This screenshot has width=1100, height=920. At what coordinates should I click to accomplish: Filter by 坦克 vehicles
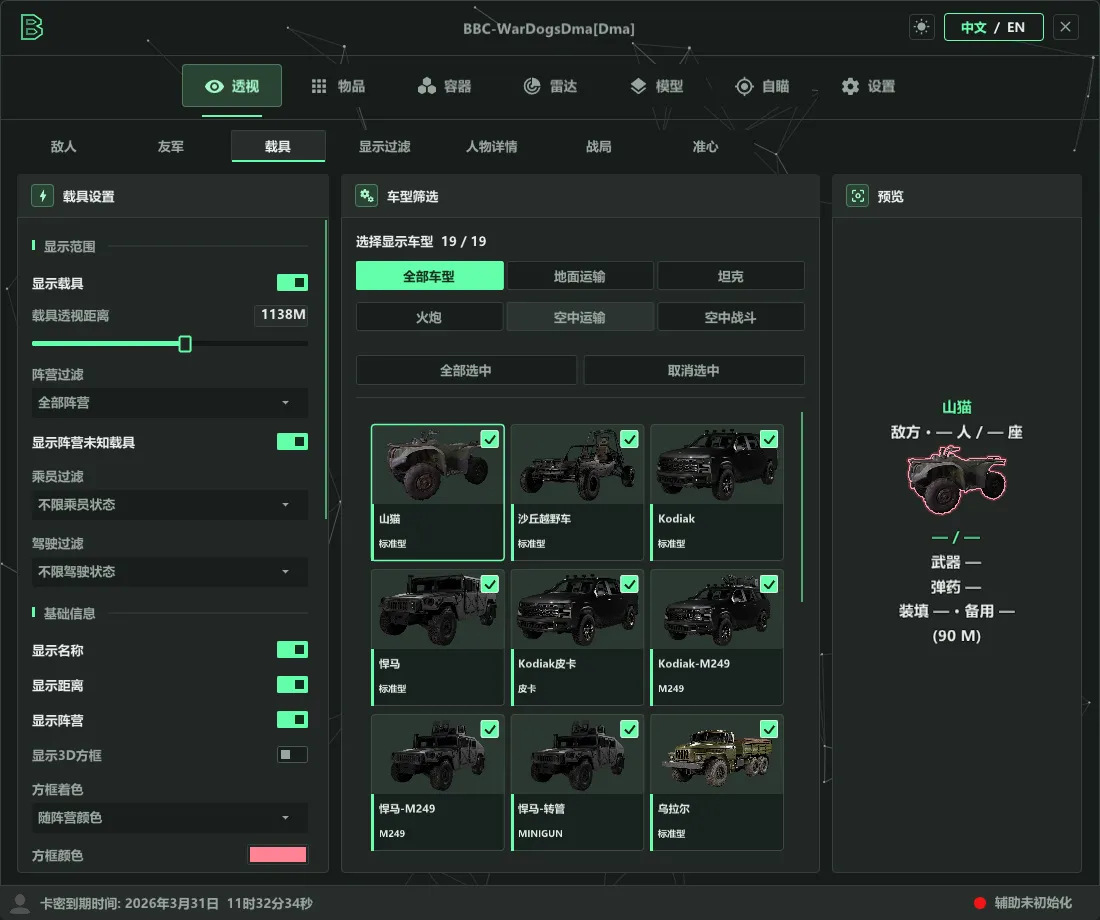(730, 276)
